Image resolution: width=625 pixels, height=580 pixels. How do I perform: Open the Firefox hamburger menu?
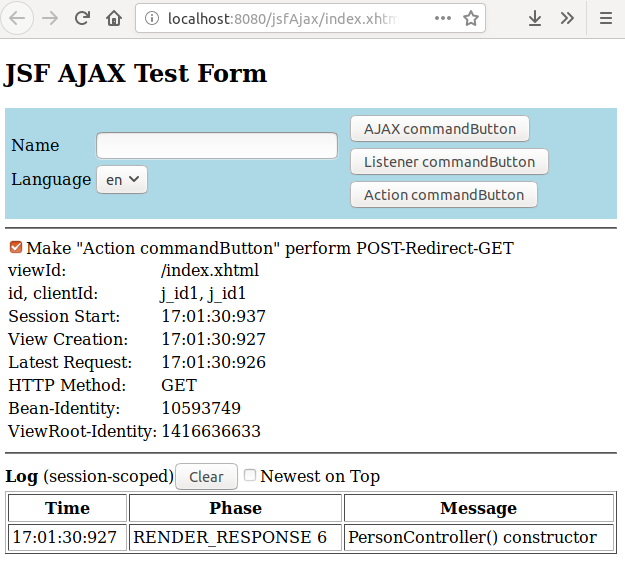point(605,18)
